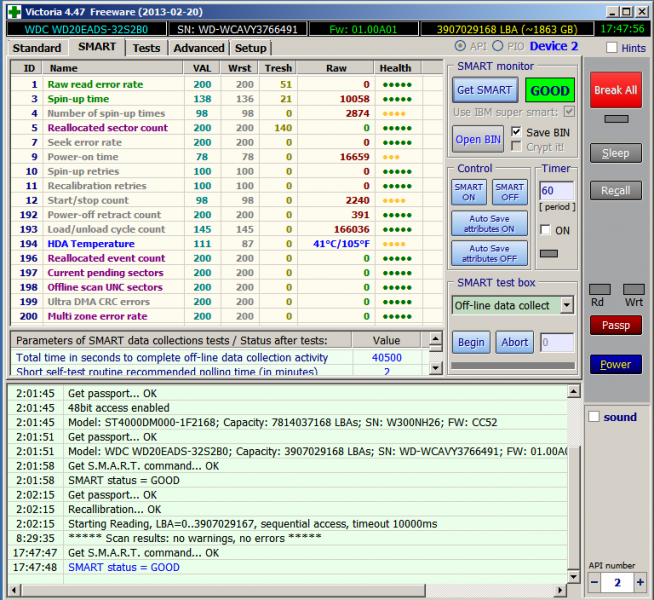654x600 pixels.
Task: Click the SMART OFF control button
Action: [x=509, y=193]
